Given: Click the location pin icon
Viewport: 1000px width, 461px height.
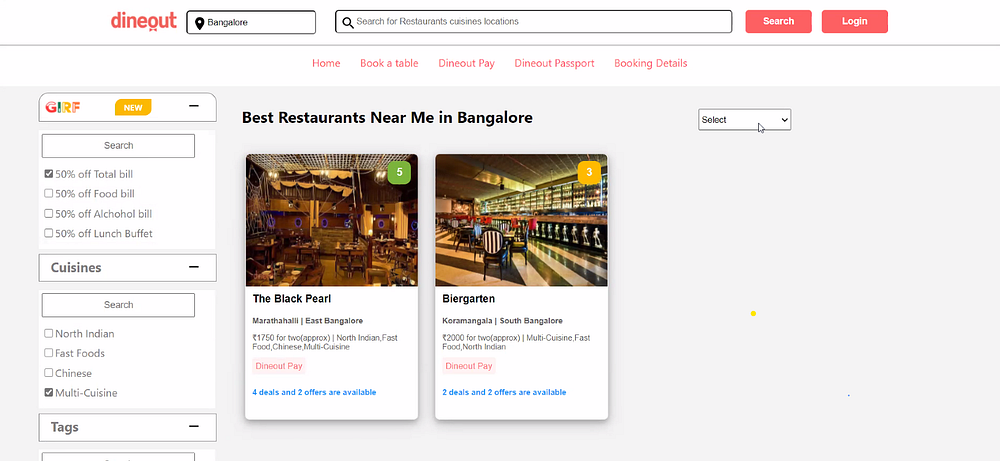Looking at the screenshot, I should pyautogui.click(x=199, y=23).
